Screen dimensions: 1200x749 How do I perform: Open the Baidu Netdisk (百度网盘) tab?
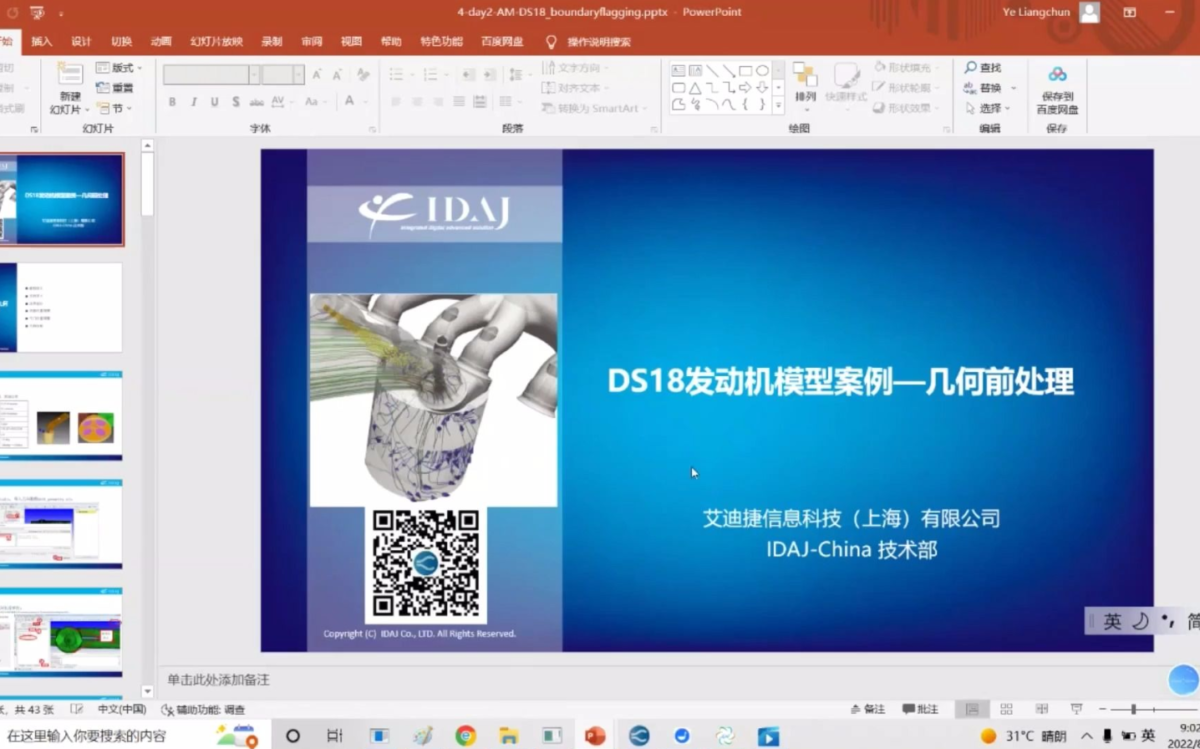(x=502, y=42)
